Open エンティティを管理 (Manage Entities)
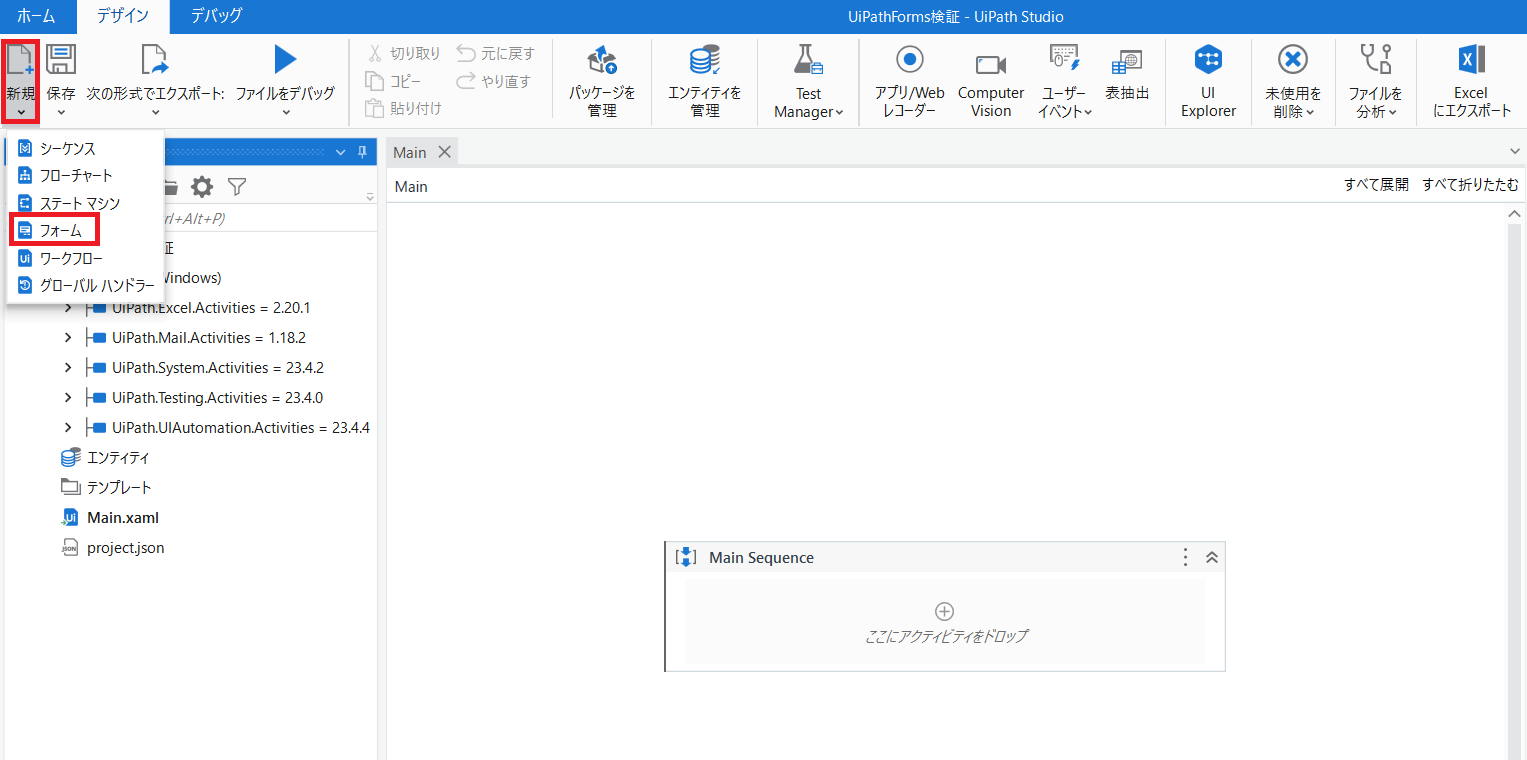Image resolution: width=1527 pixels, height=760 pixels. 705,80
